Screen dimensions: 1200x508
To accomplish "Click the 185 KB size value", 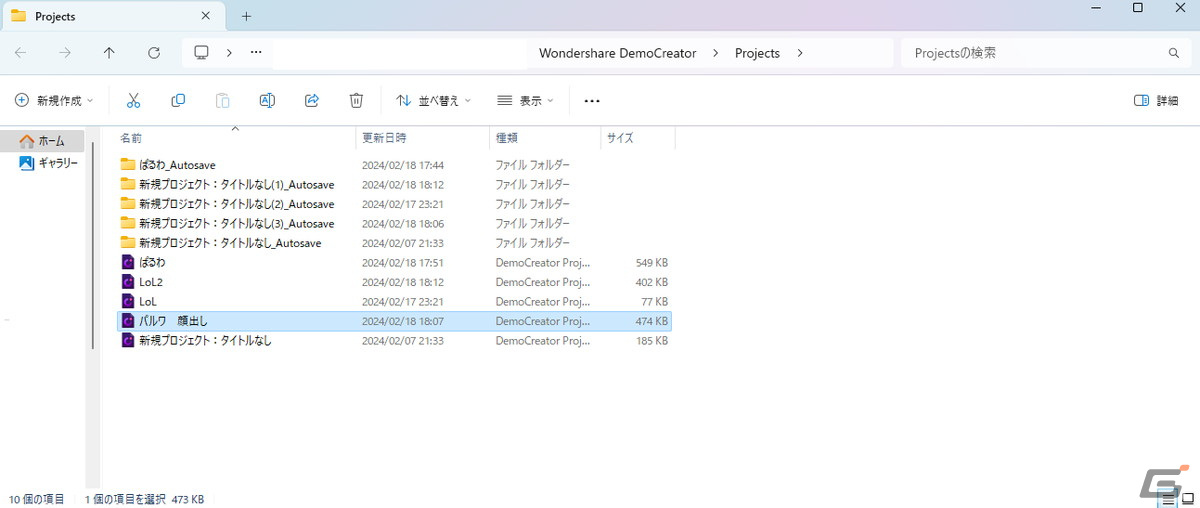I will click(x=651, y=341).
